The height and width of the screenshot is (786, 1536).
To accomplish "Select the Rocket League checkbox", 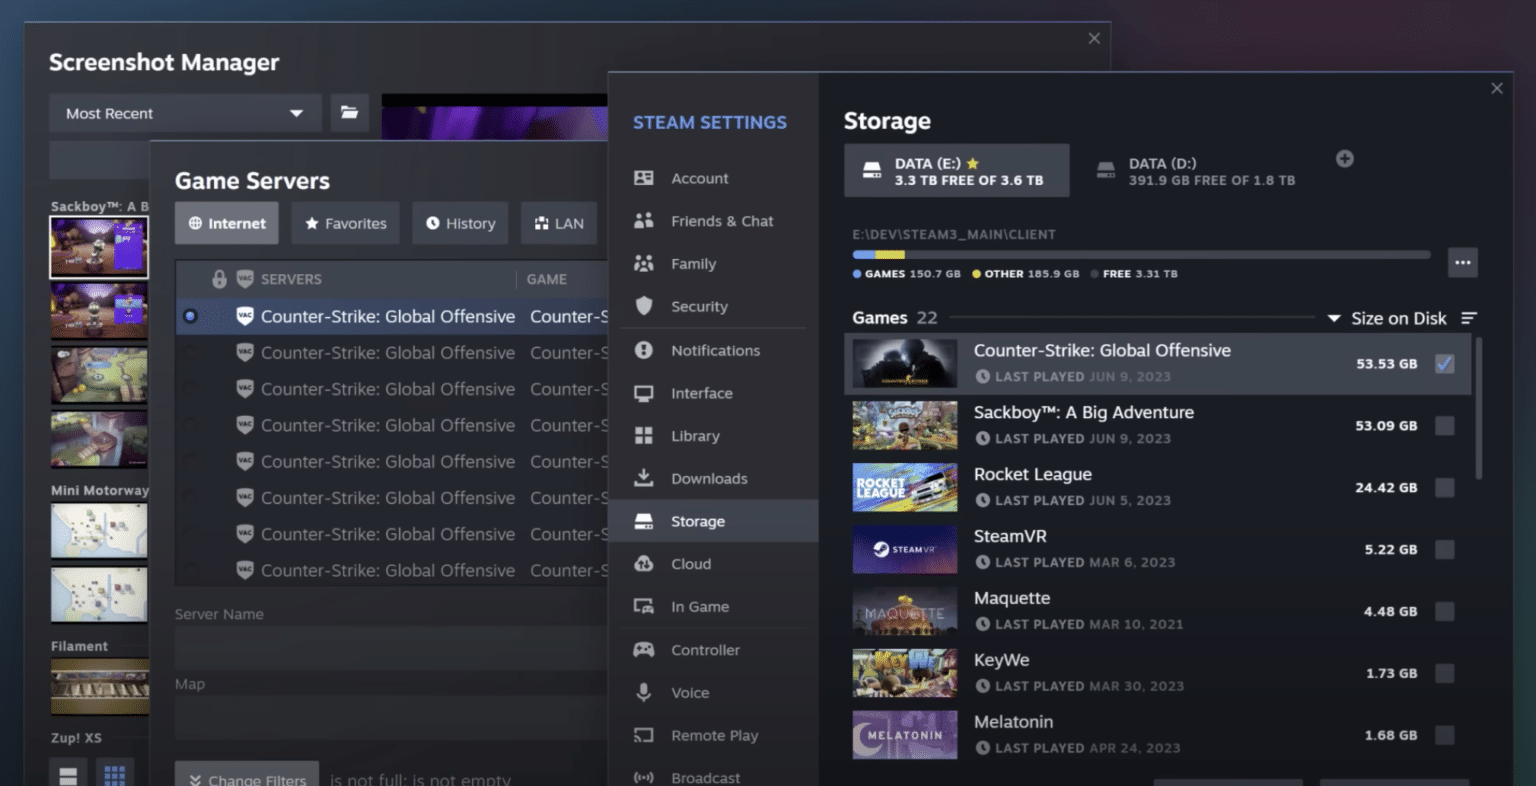I will (x=1444, y=487).
